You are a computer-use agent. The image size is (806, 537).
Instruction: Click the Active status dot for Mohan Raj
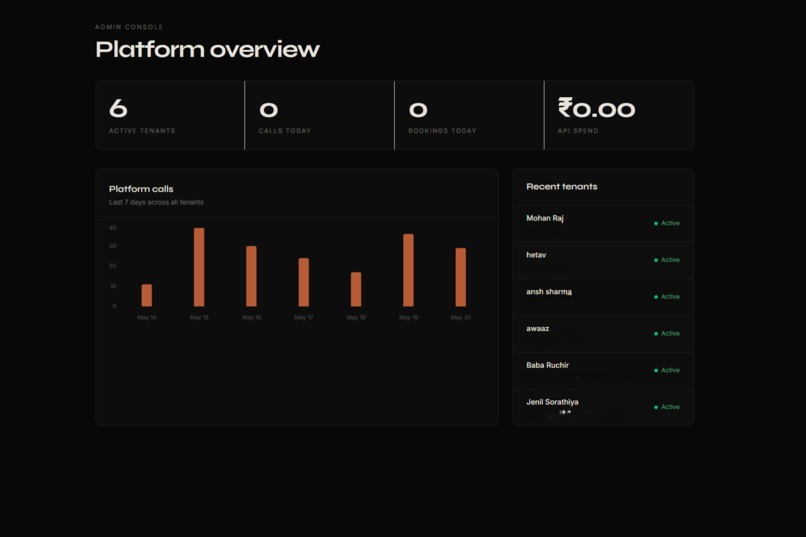tap(656, 224)
